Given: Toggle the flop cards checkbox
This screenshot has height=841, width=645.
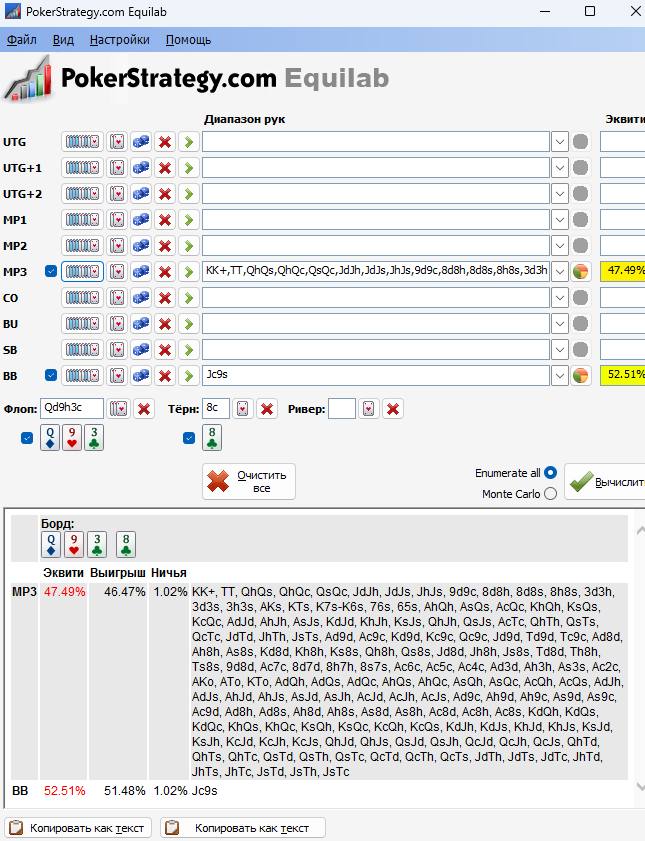Looking at the screenshot, I should 27,438.
